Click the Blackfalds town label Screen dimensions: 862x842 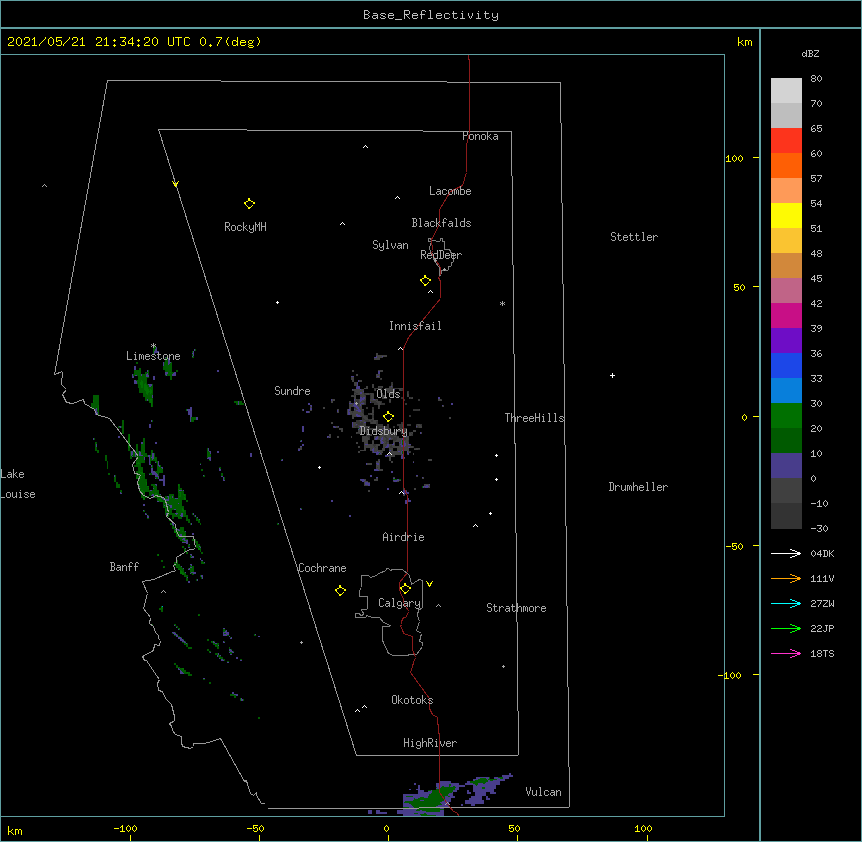point(441,223)
